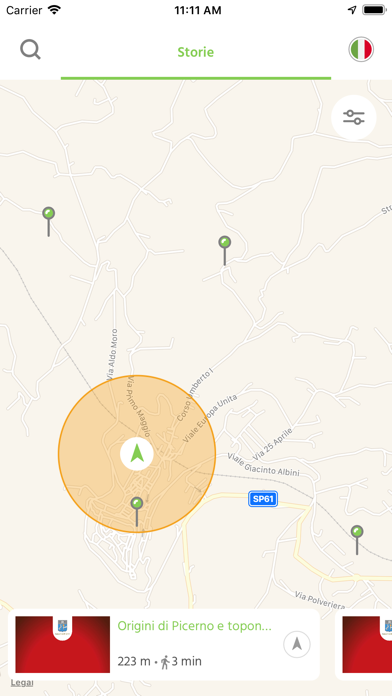Tap the Wi-Fi status icon

pyautogui.click(x=55, y=10)
